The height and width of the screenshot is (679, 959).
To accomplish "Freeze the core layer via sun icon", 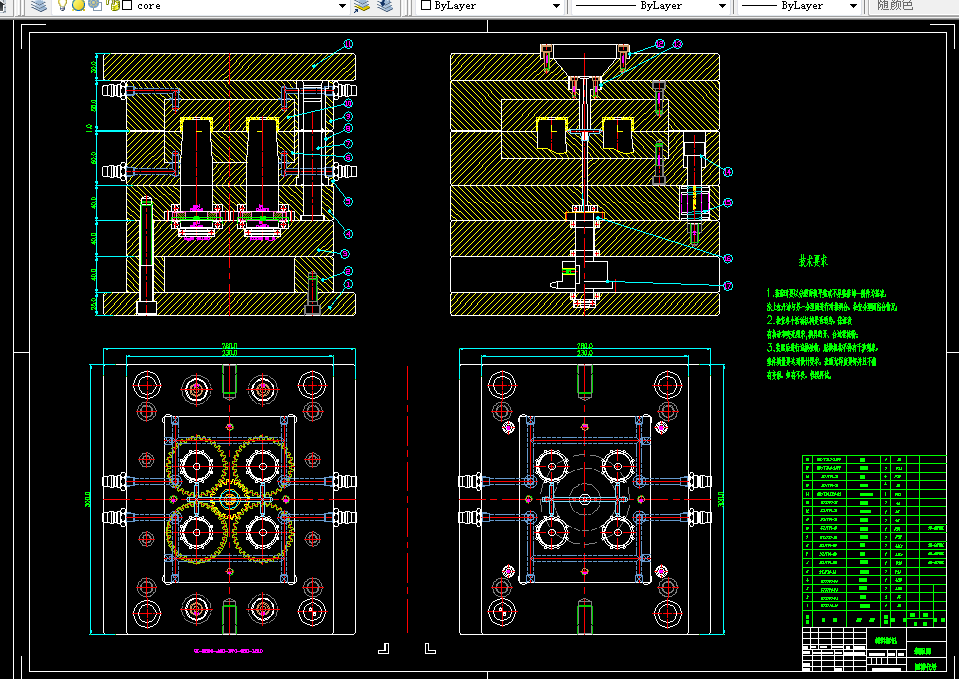I will tap(78, 6).
